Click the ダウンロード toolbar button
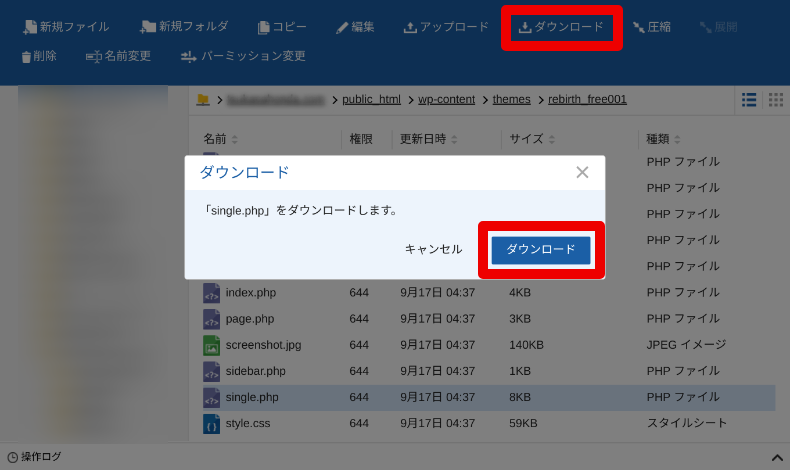 coord(561,27)
